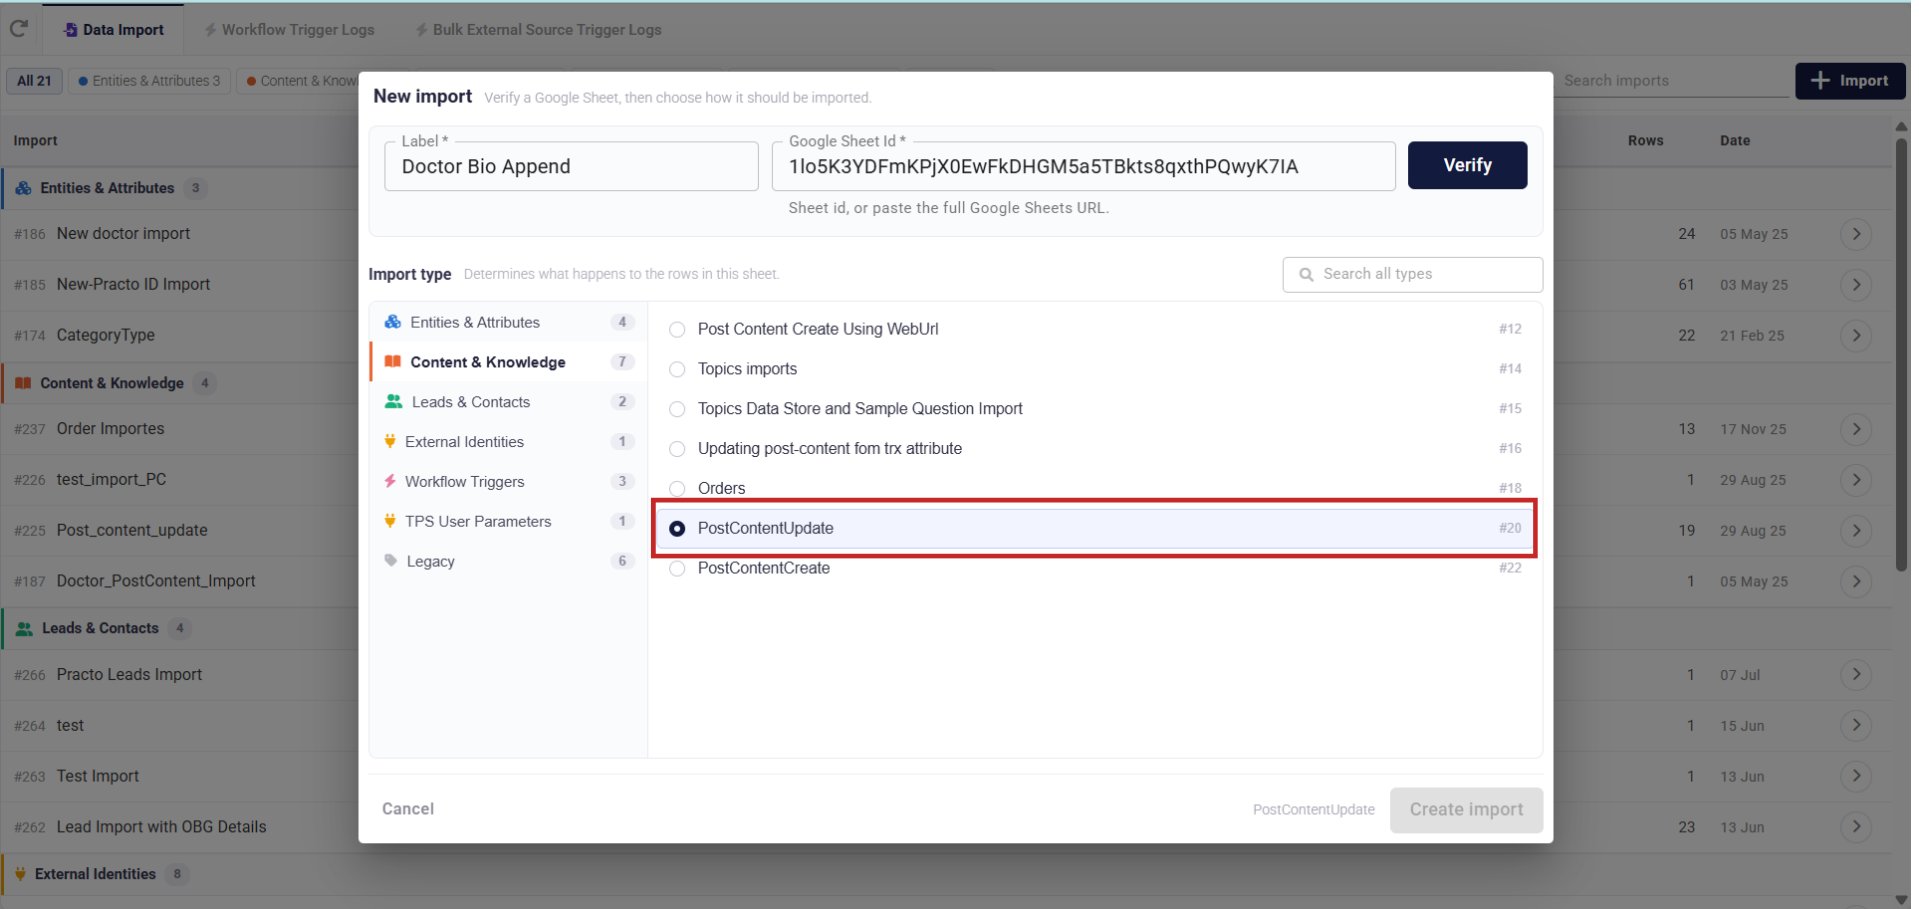Click the page vertical scrollbar
This screenshot has height=909, width=1919.
pyautogui.click(x=1901, y=355)
